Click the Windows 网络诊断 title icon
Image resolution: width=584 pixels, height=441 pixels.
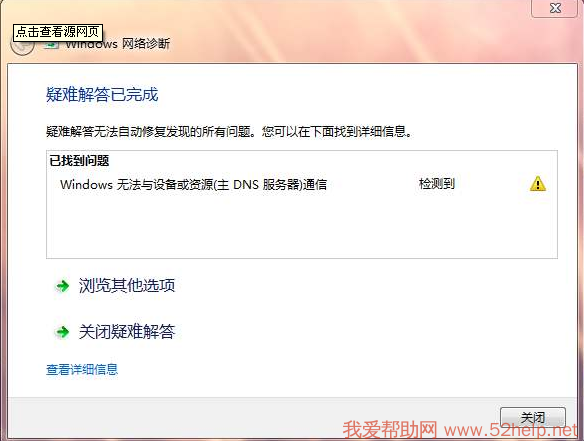click(x=52, y=44)
